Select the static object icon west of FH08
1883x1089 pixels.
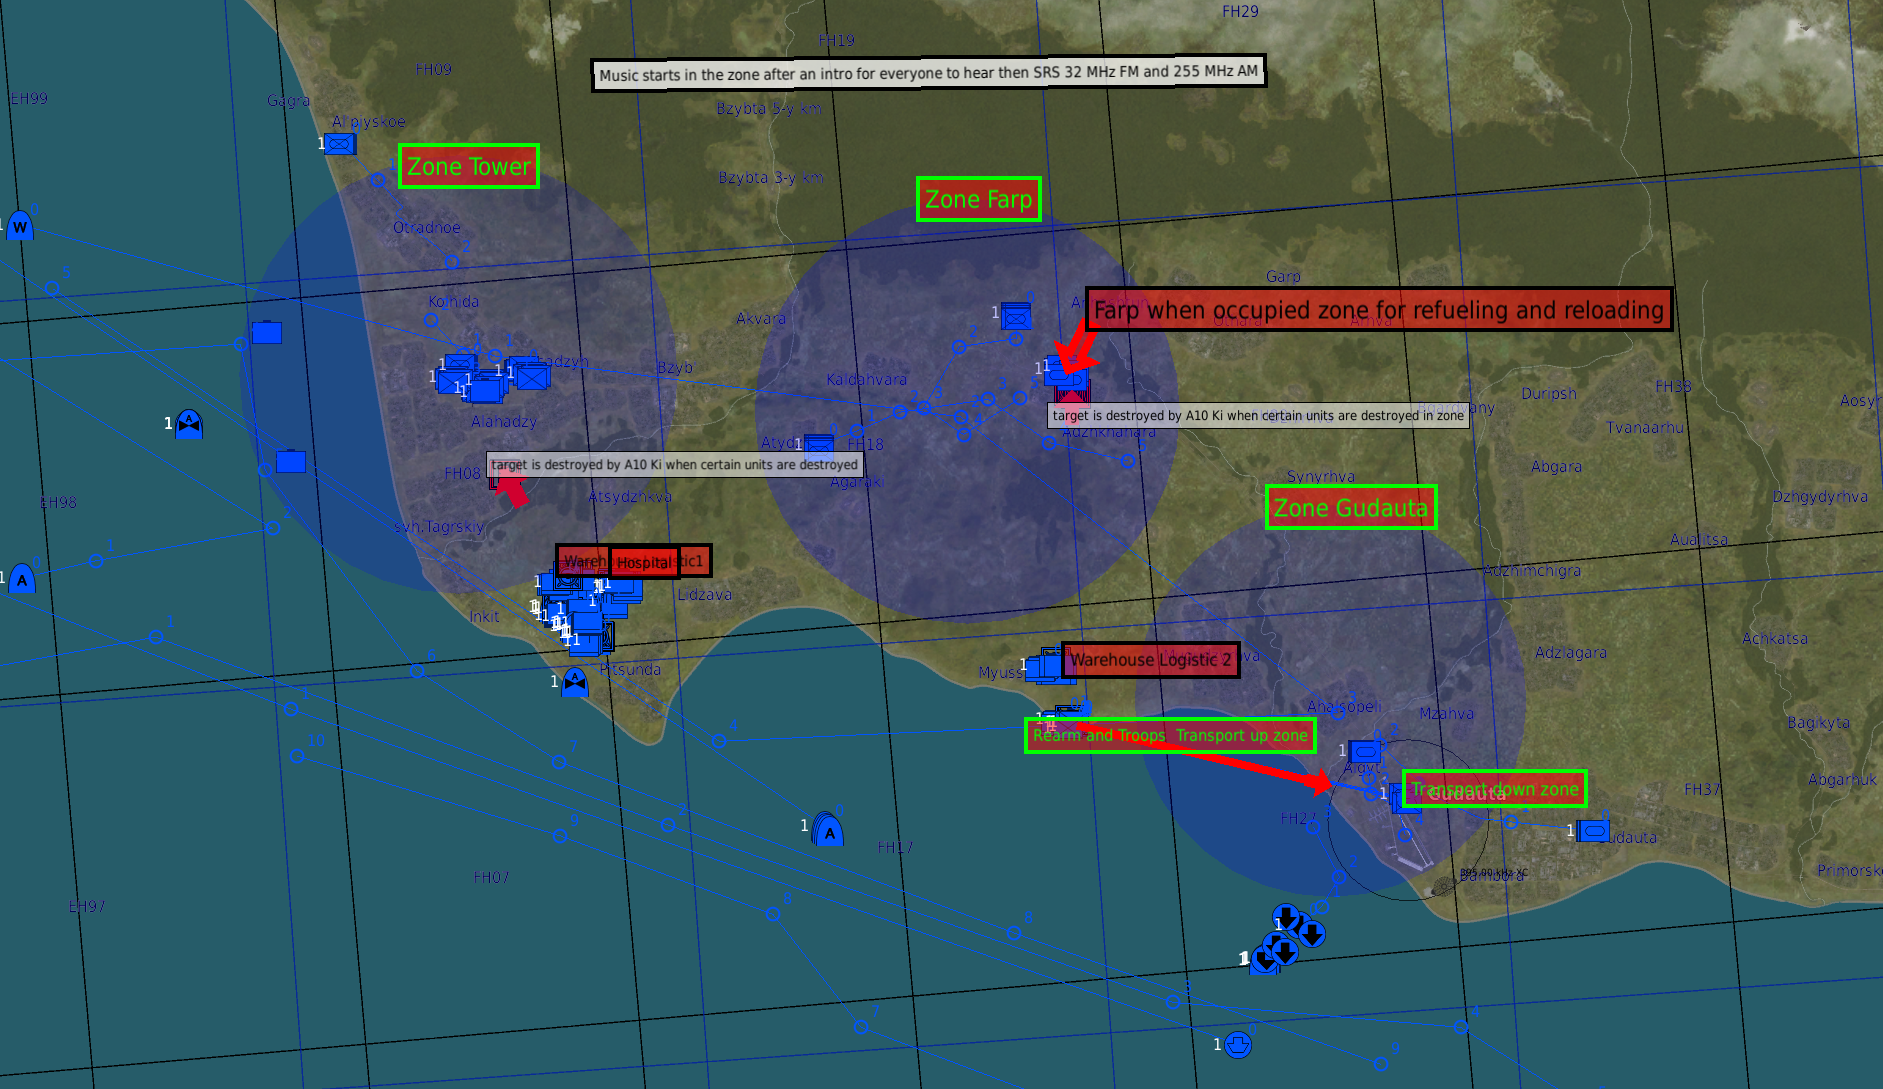point(291,461)
